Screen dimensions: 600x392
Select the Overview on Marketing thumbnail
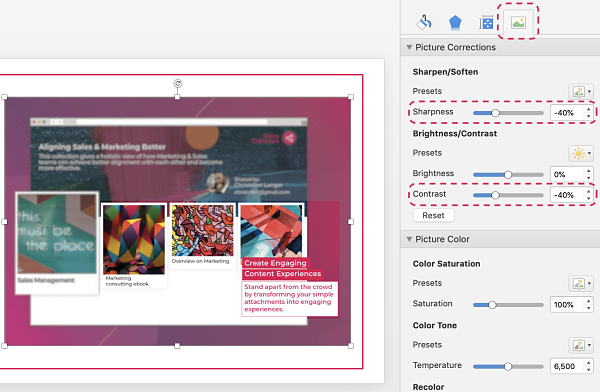tap(202, 230)
